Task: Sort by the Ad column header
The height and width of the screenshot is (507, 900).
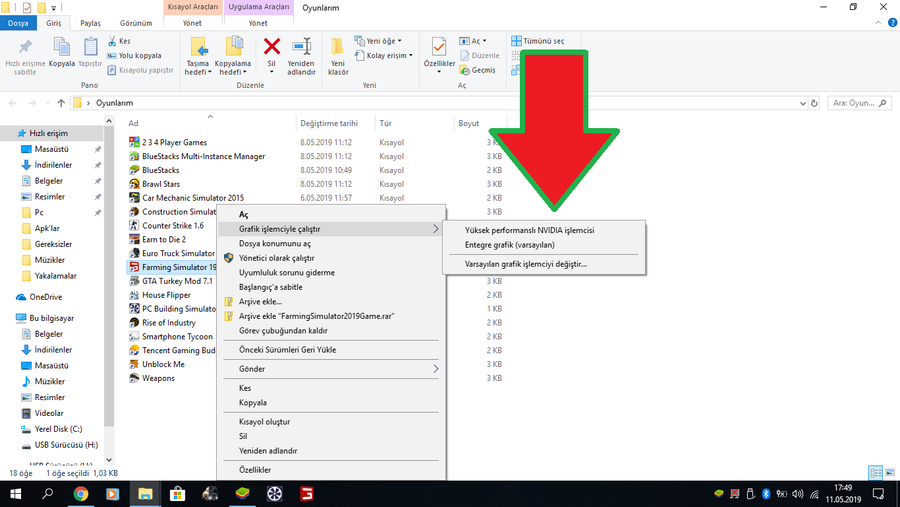Action: click(133, 123)
